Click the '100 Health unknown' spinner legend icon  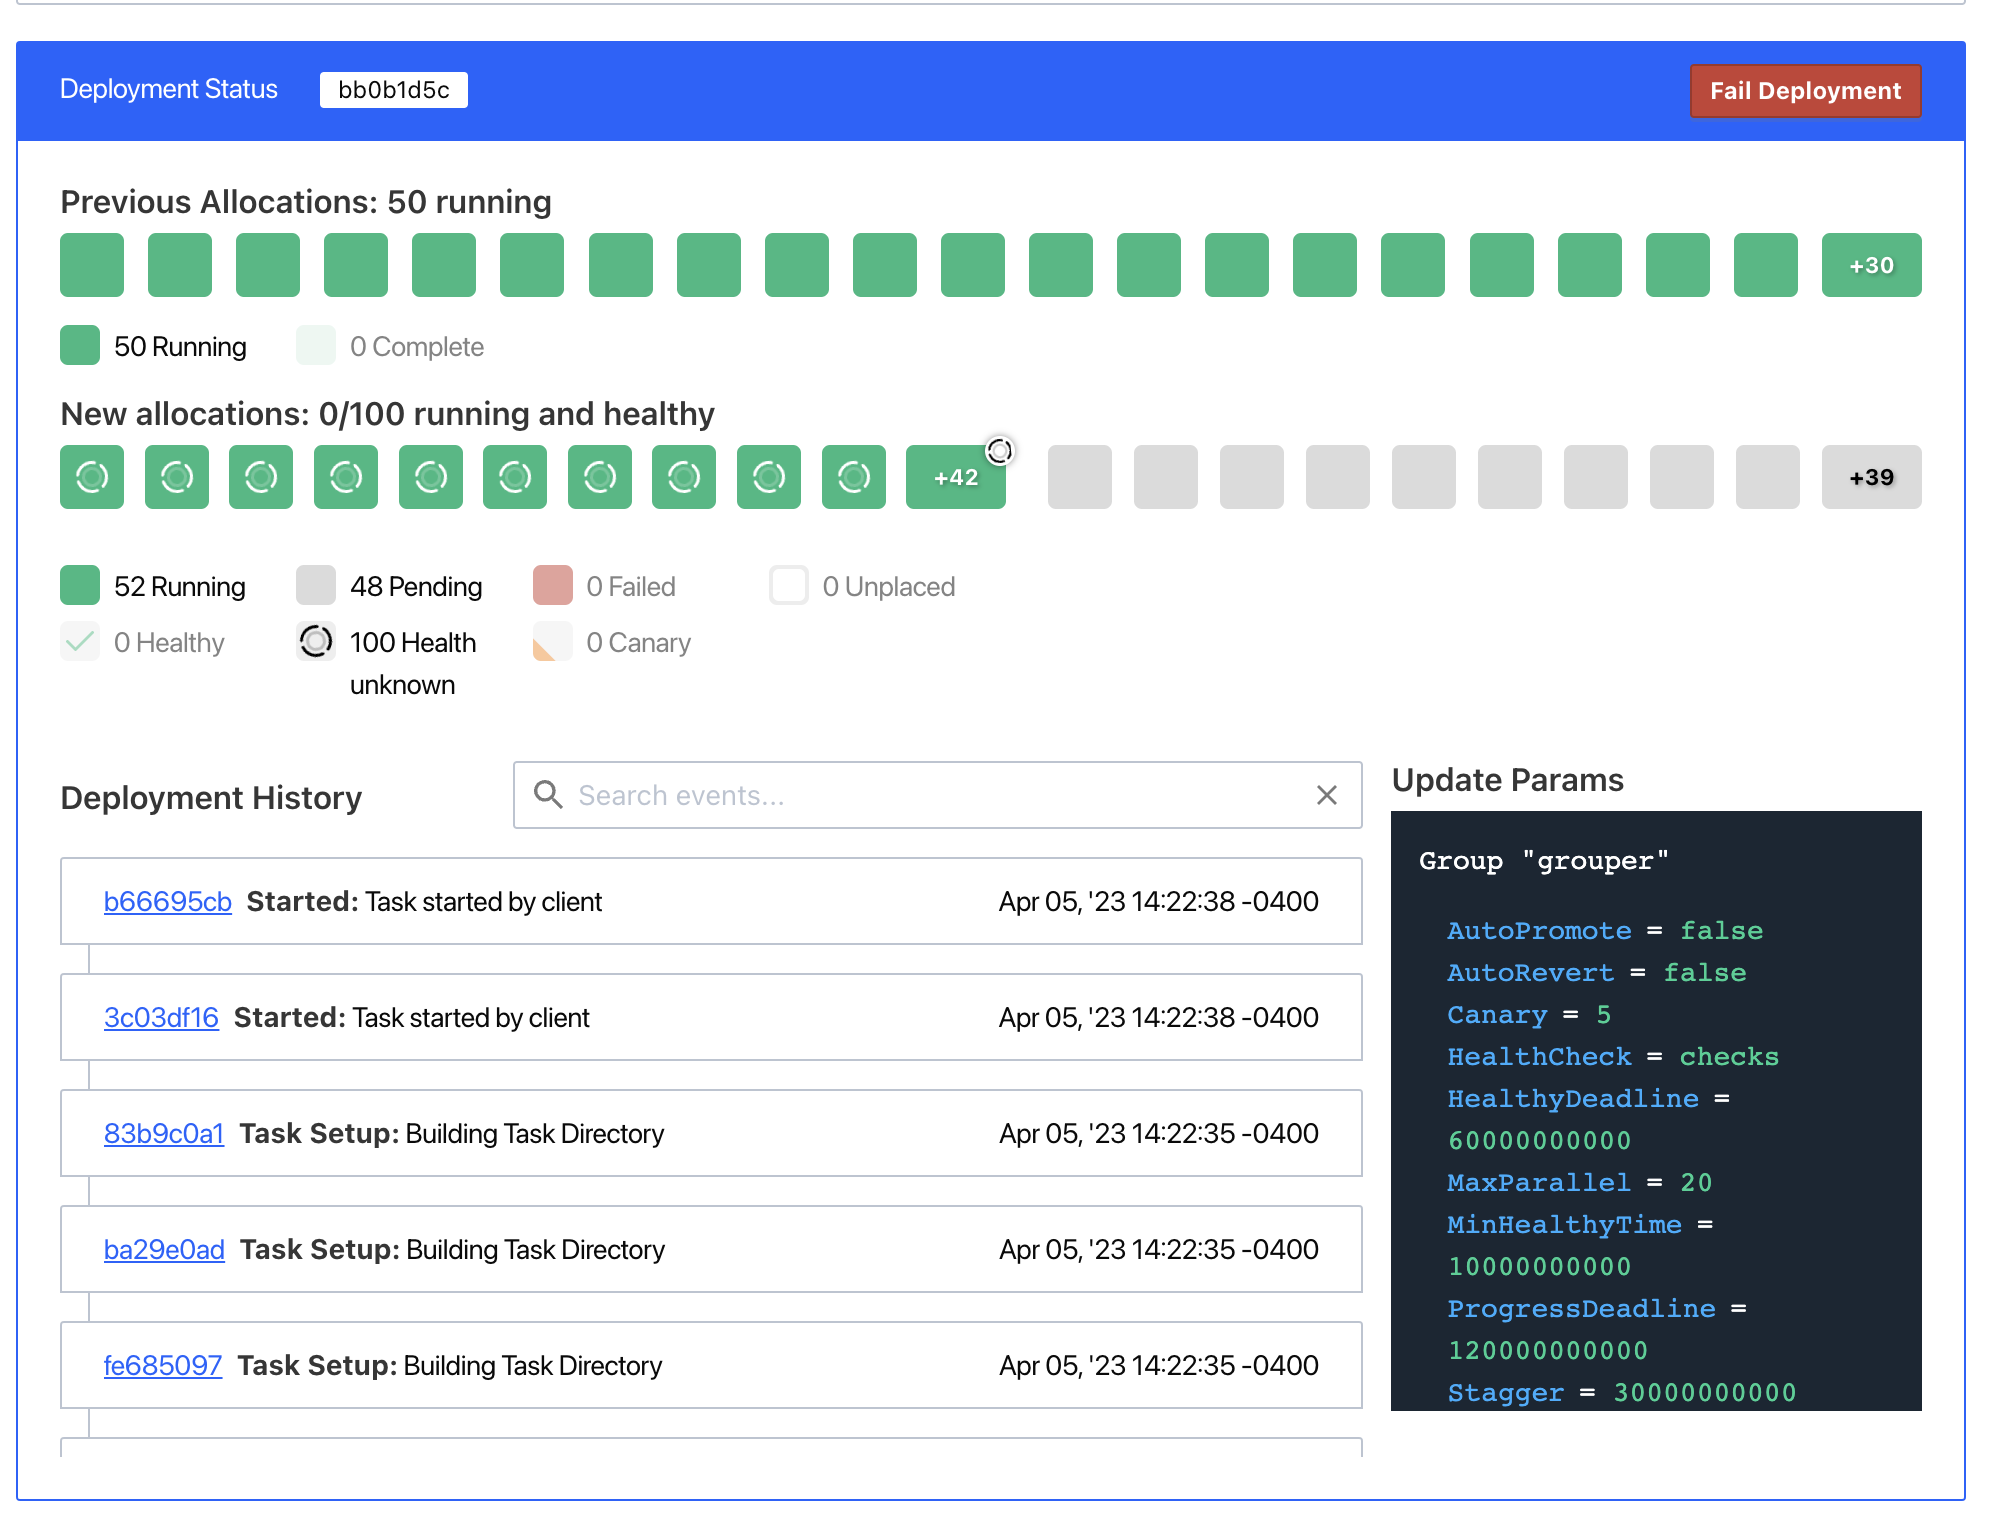click(x=316, y=642)
